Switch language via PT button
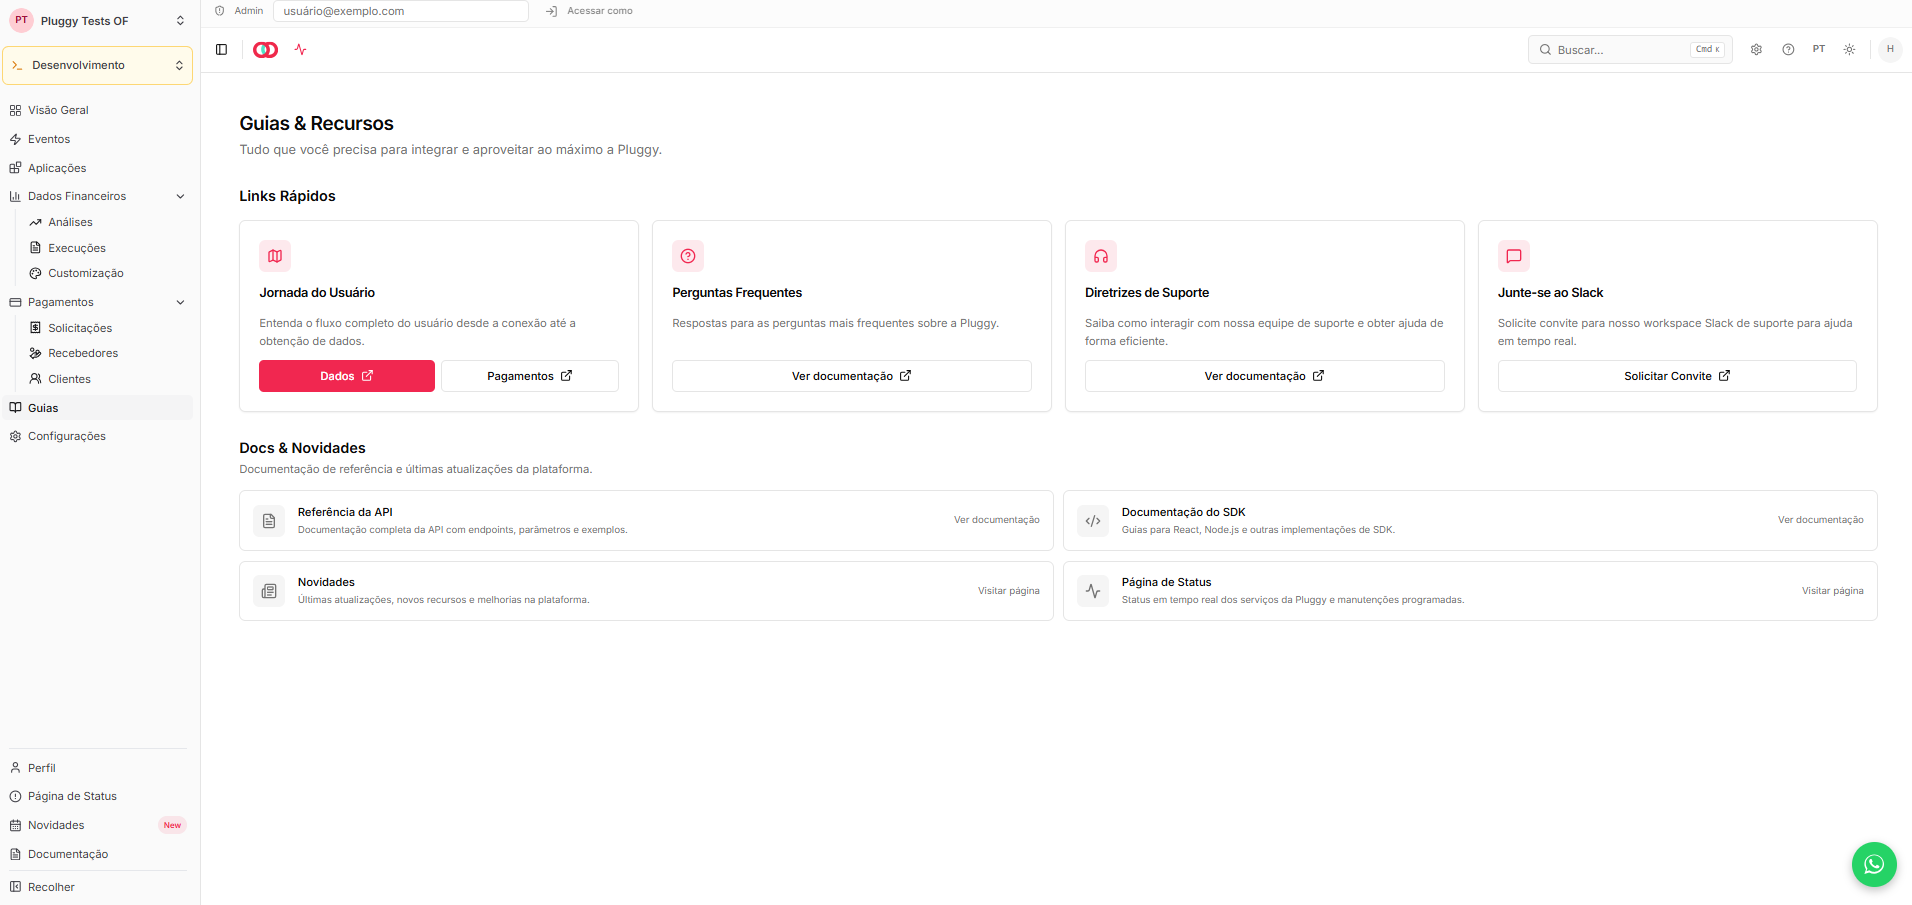This screenshot has height=905, width=1912. pos(1819,49)
